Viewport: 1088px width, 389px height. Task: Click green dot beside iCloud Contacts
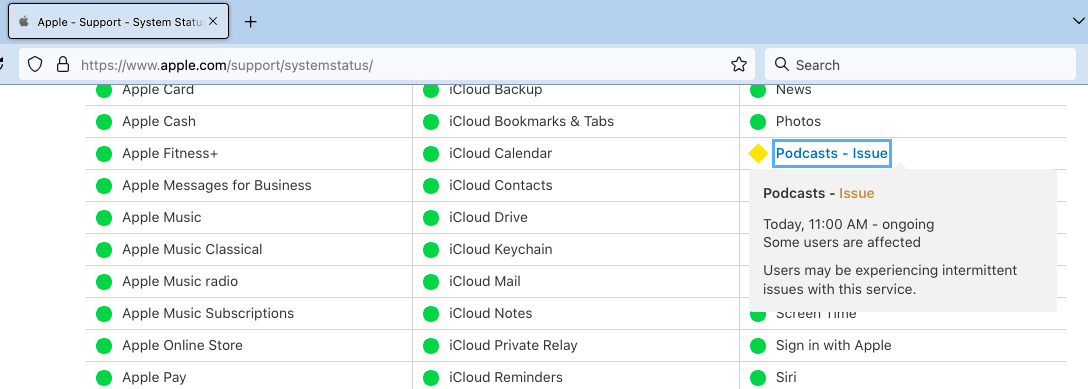point(431,186)
